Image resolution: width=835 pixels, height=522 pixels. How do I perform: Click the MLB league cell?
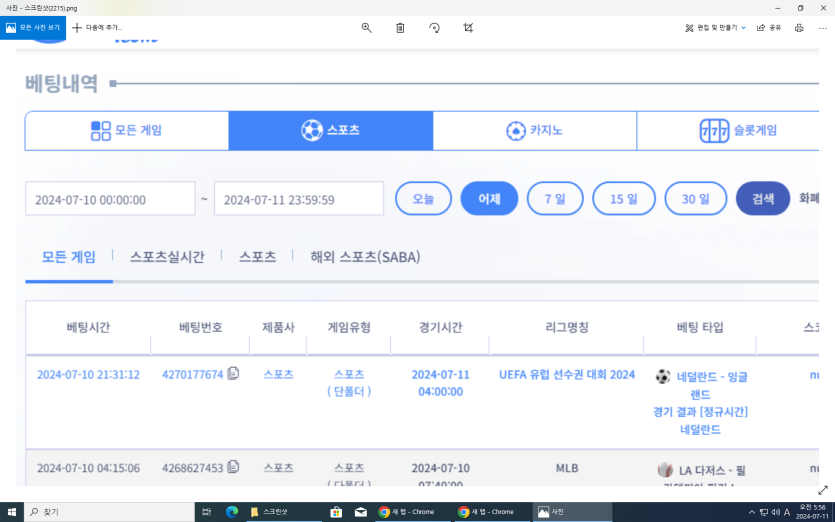click(567, 468)
